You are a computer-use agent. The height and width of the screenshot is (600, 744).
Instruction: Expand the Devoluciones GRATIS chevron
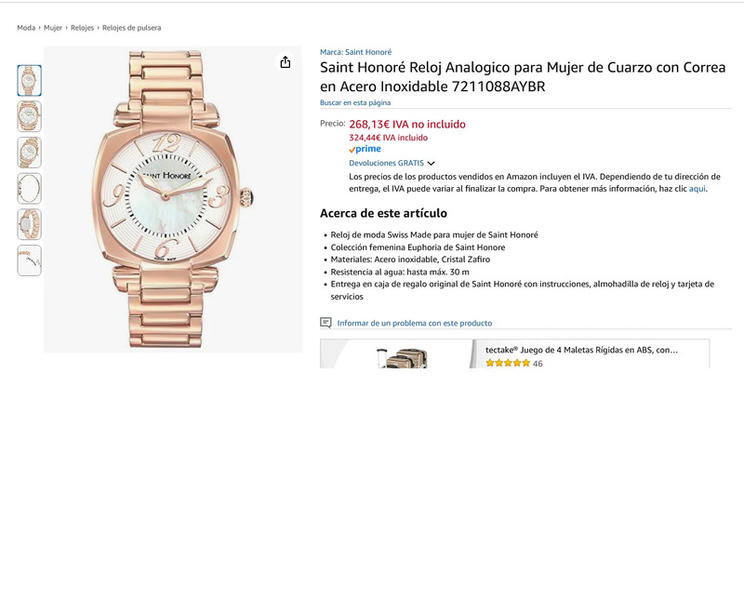click(x=431, y=163)
